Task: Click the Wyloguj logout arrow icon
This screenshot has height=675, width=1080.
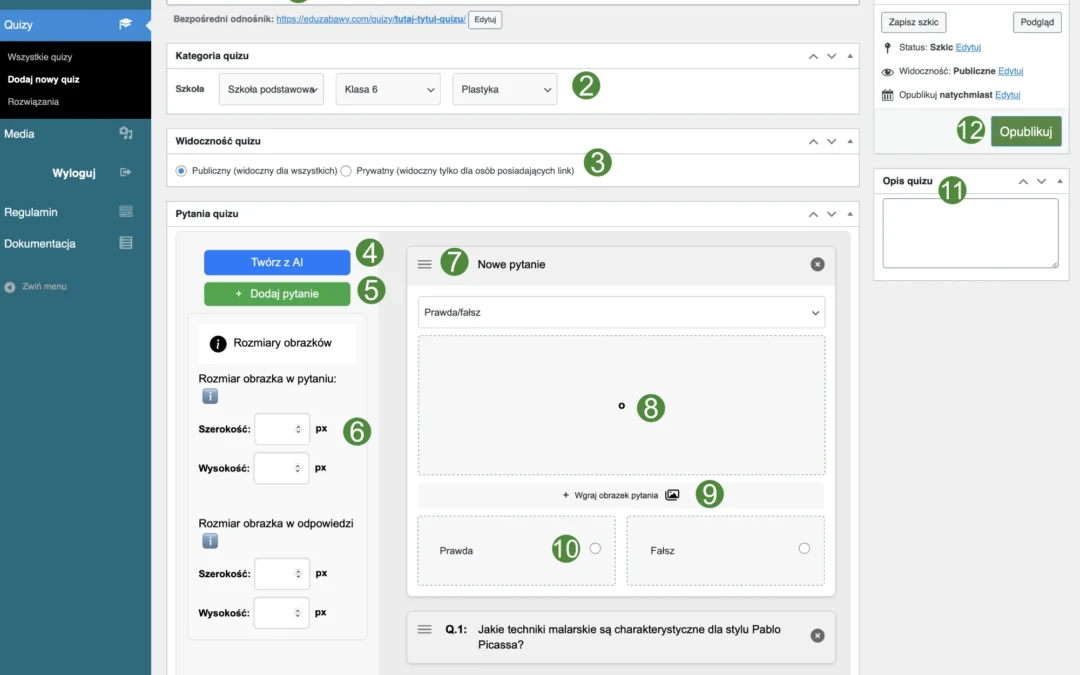Action: (125, 172)
